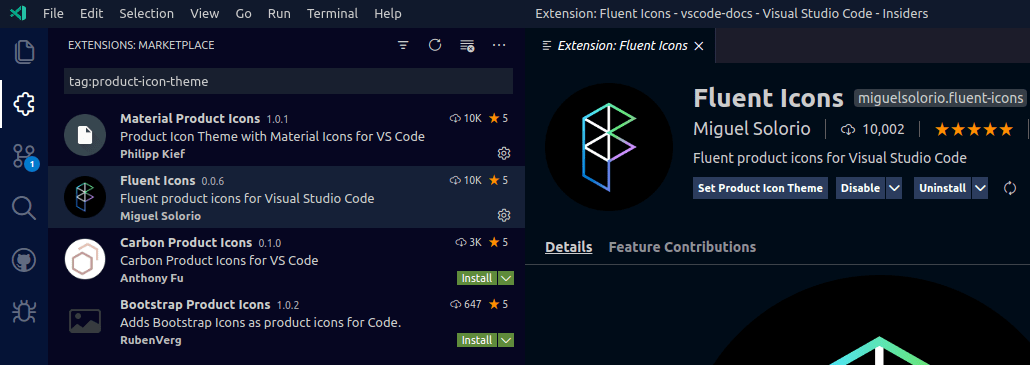Open the Selection menu
The height and width of the screenshot is (365, 1030).
[x=146, y=13]
